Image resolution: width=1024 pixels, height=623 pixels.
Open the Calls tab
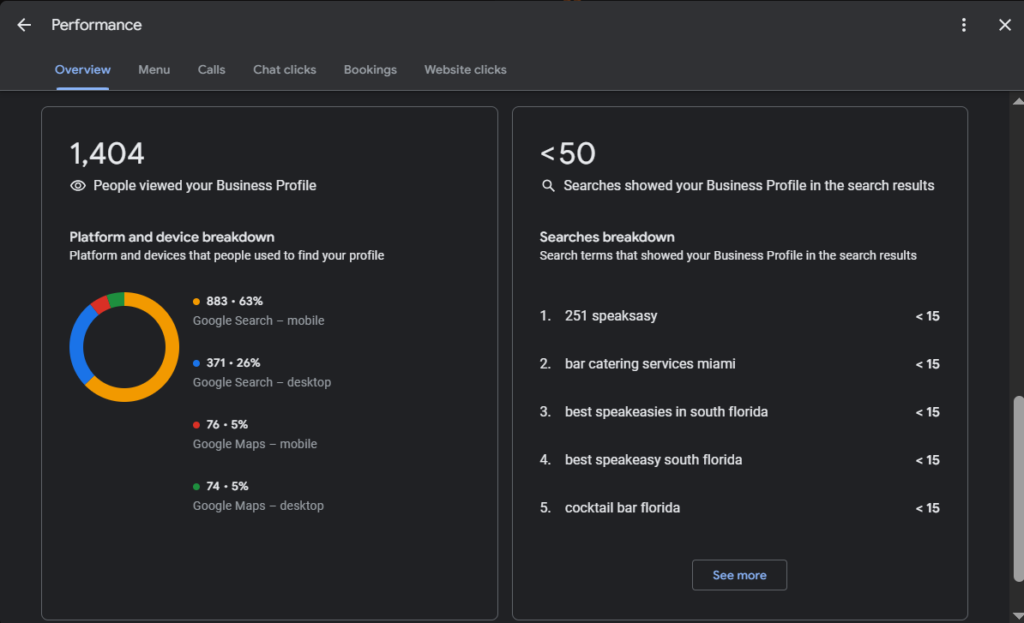click(x=212, y=69)
